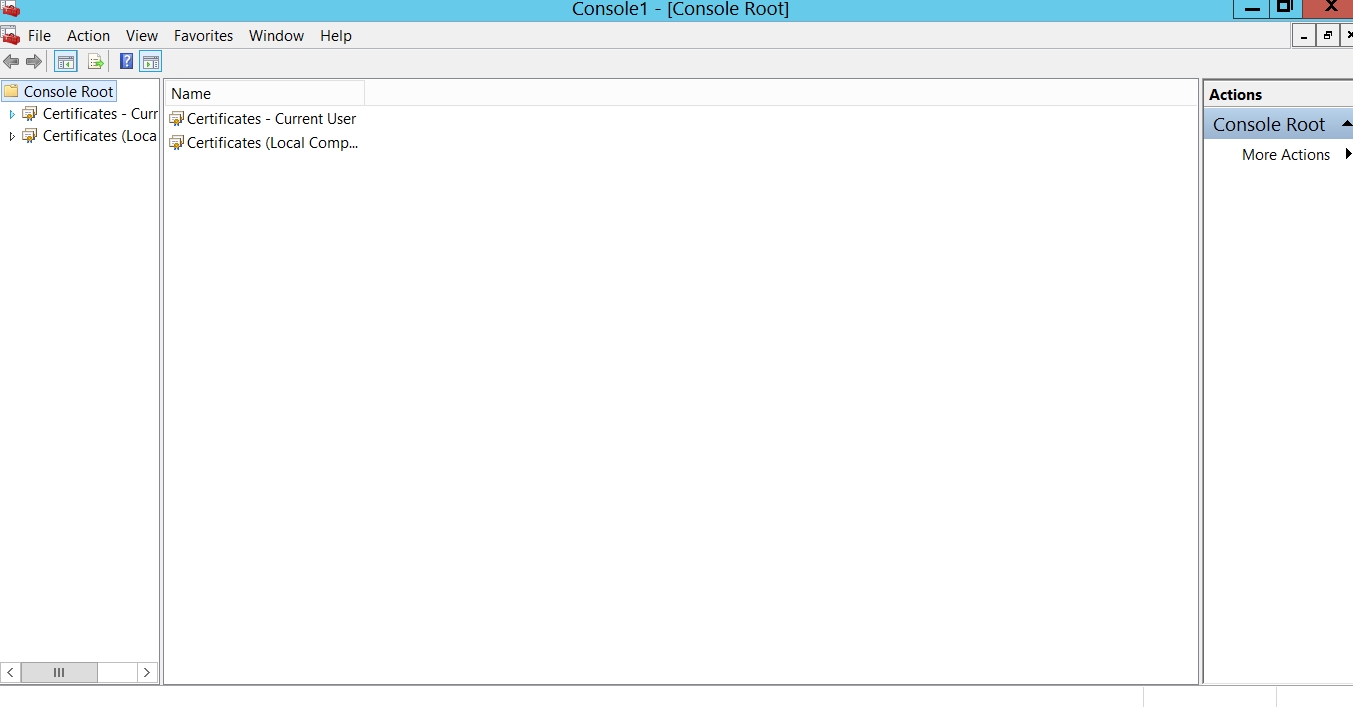Select Certificates (Local Computer) list item
The height and width of the screenshot is (707, 1353).
(272, 143)
